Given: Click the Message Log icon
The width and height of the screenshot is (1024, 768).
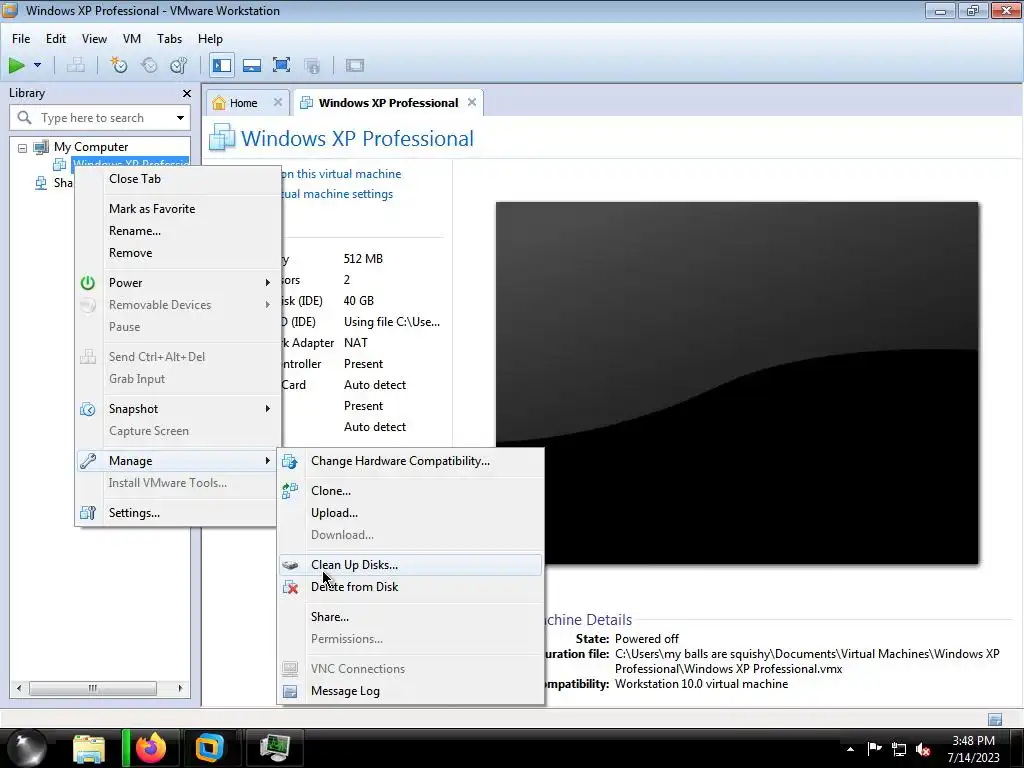Looking at the screenshot, I should click(290, 691).
